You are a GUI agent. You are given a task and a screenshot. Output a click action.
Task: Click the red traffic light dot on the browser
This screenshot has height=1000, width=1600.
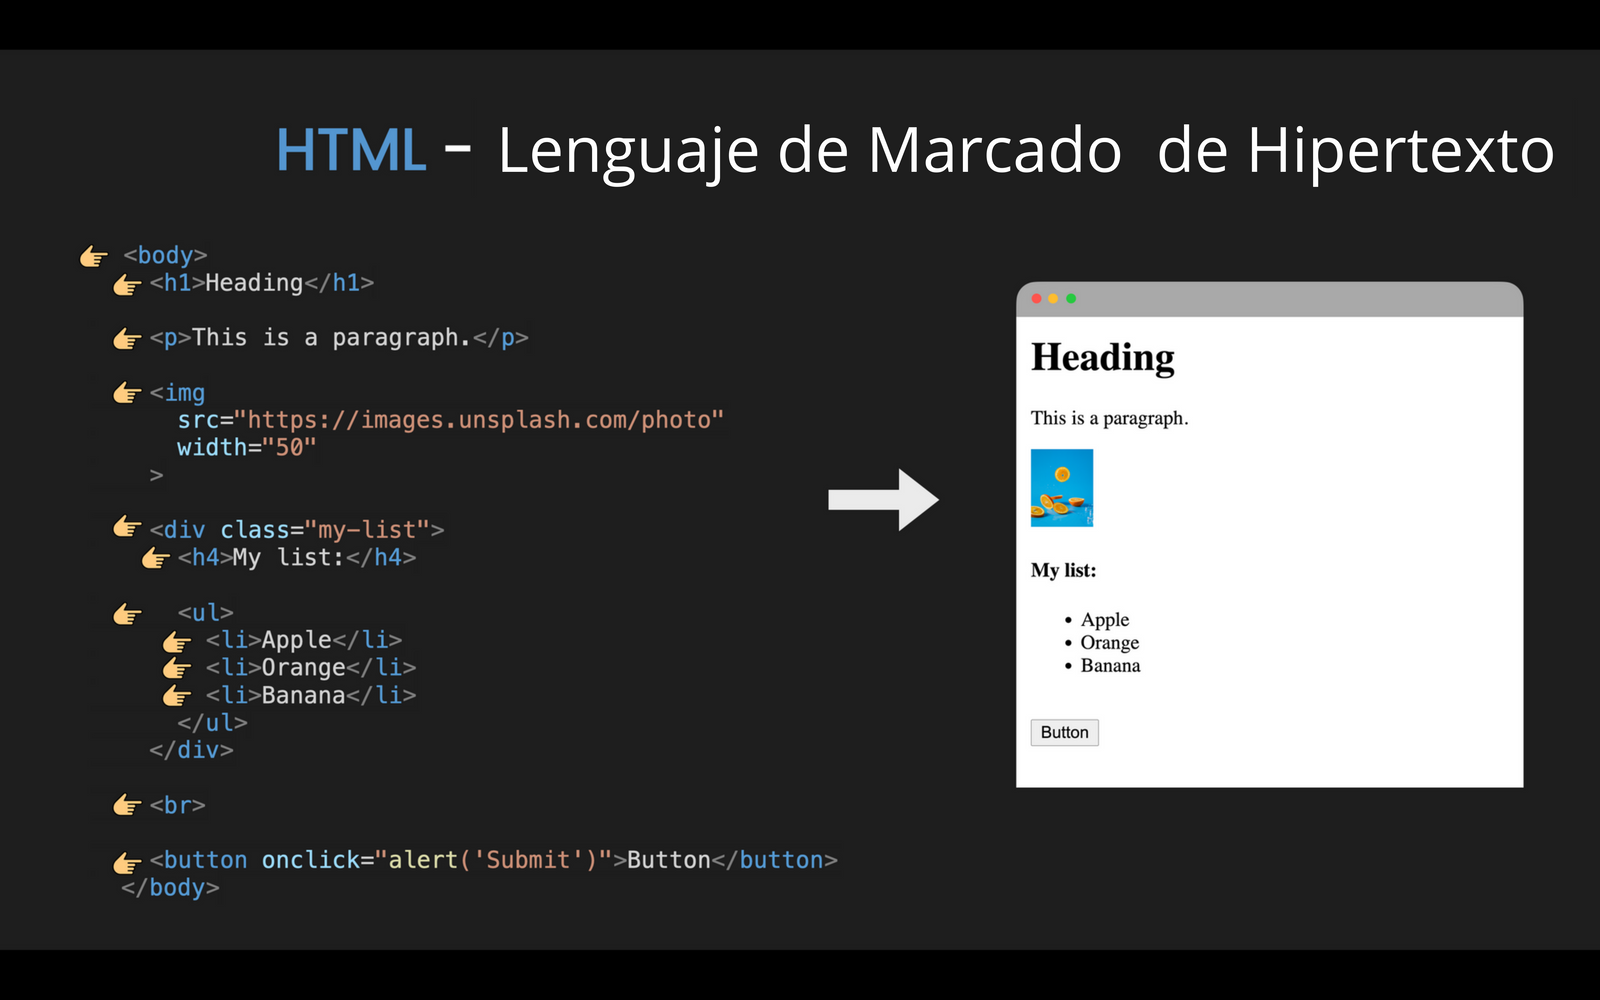click(x=1035, y=298)
